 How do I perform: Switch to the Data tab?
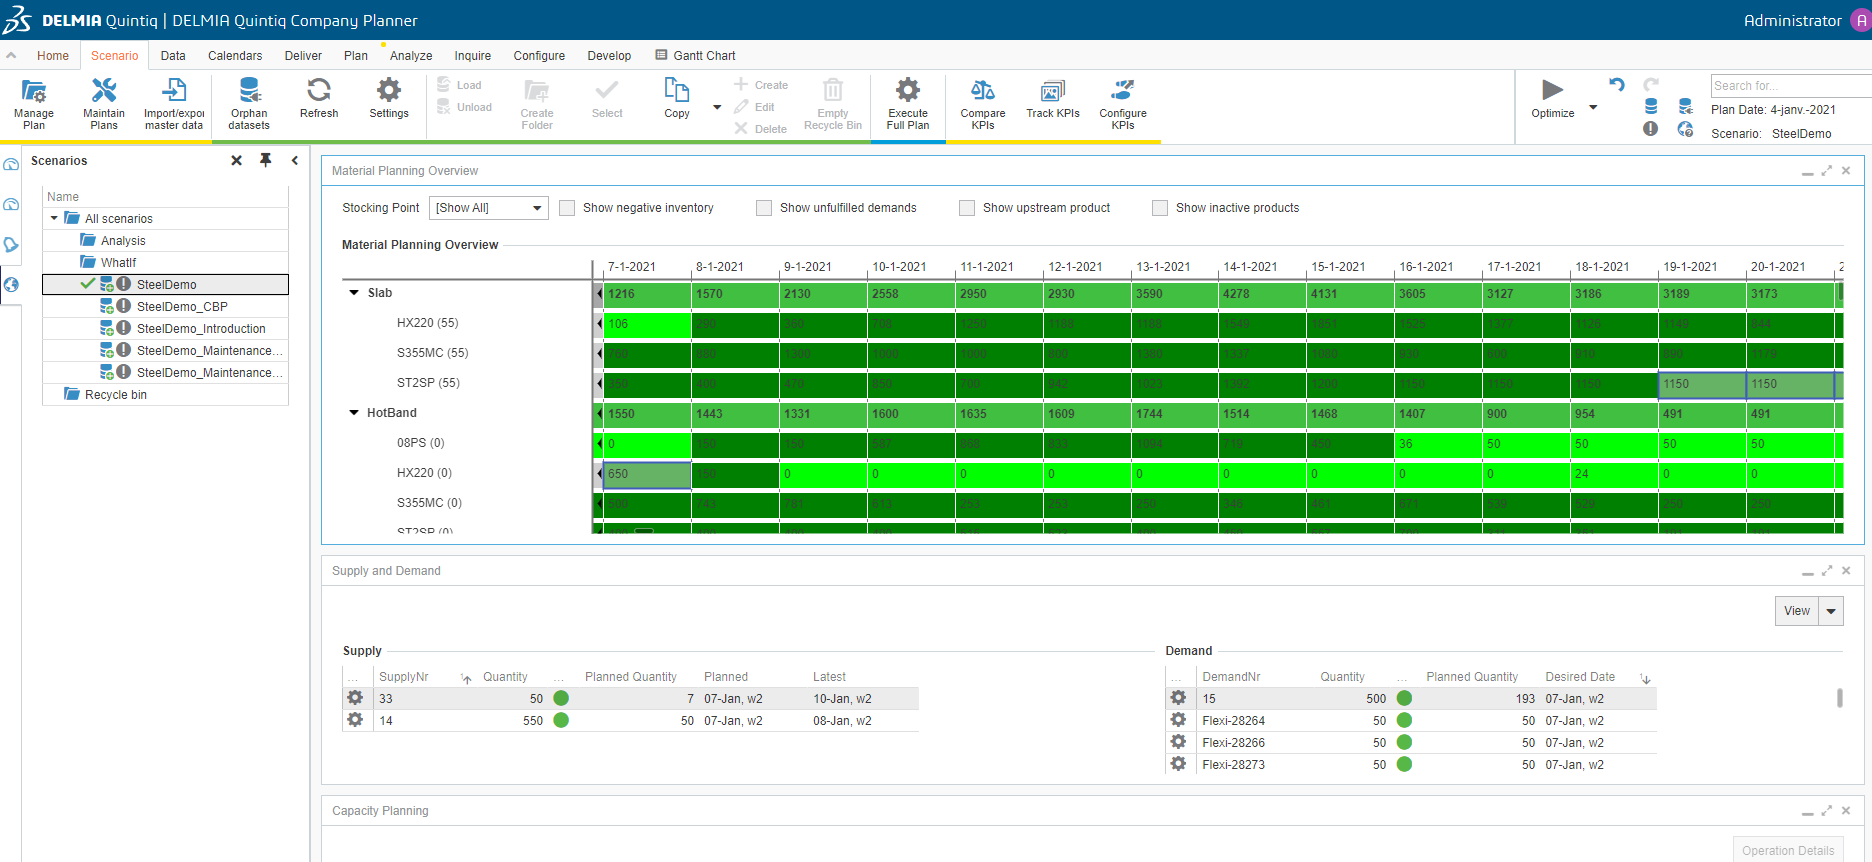click(173, 56)
